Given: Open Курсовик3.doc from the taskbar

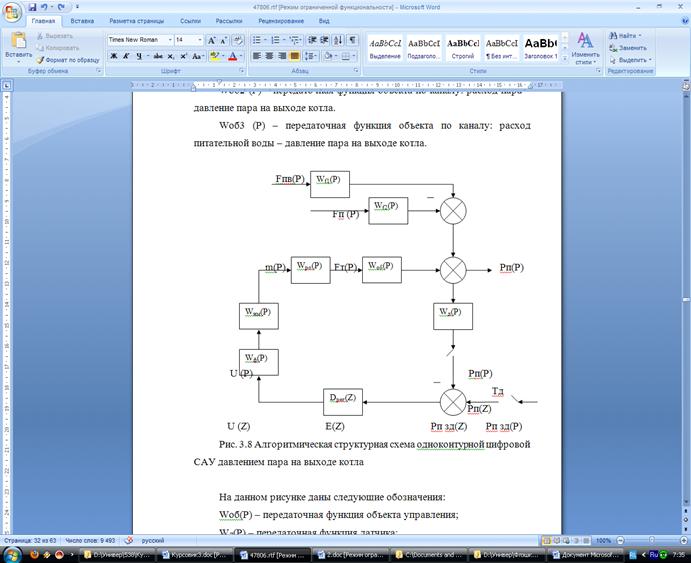Looking at the screenshot, I should [x=189, y=554].
